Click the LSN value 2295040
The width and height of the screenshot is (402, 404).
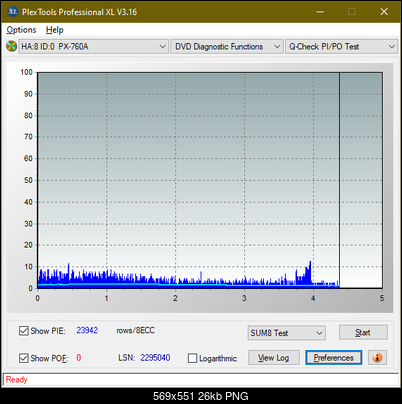pos(155,358)
